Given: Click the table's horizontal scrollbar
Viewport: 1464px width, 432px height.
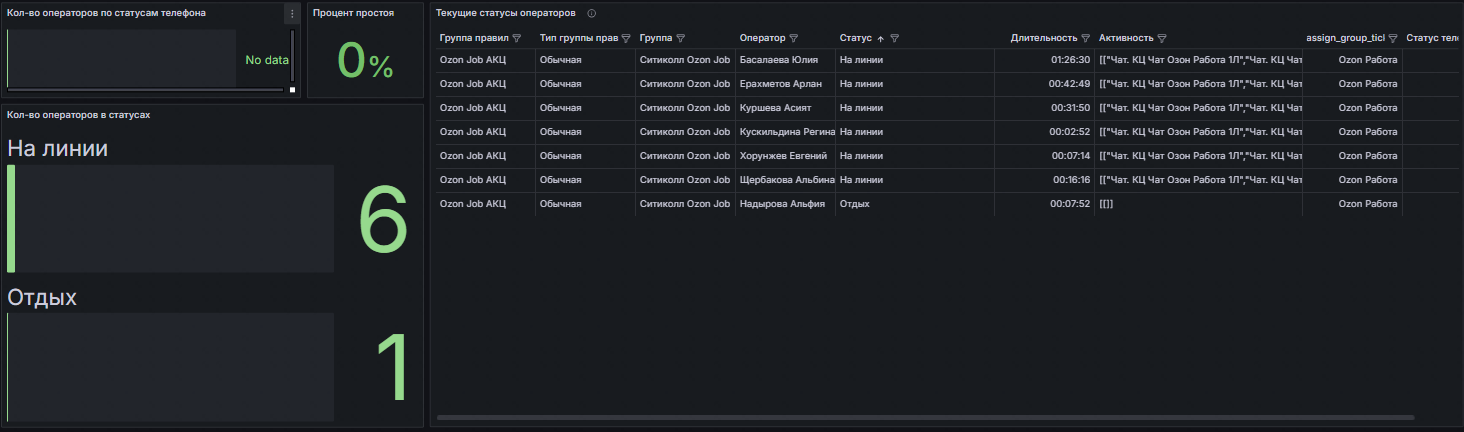Looking at the screenshot, I should pos(925,417).
